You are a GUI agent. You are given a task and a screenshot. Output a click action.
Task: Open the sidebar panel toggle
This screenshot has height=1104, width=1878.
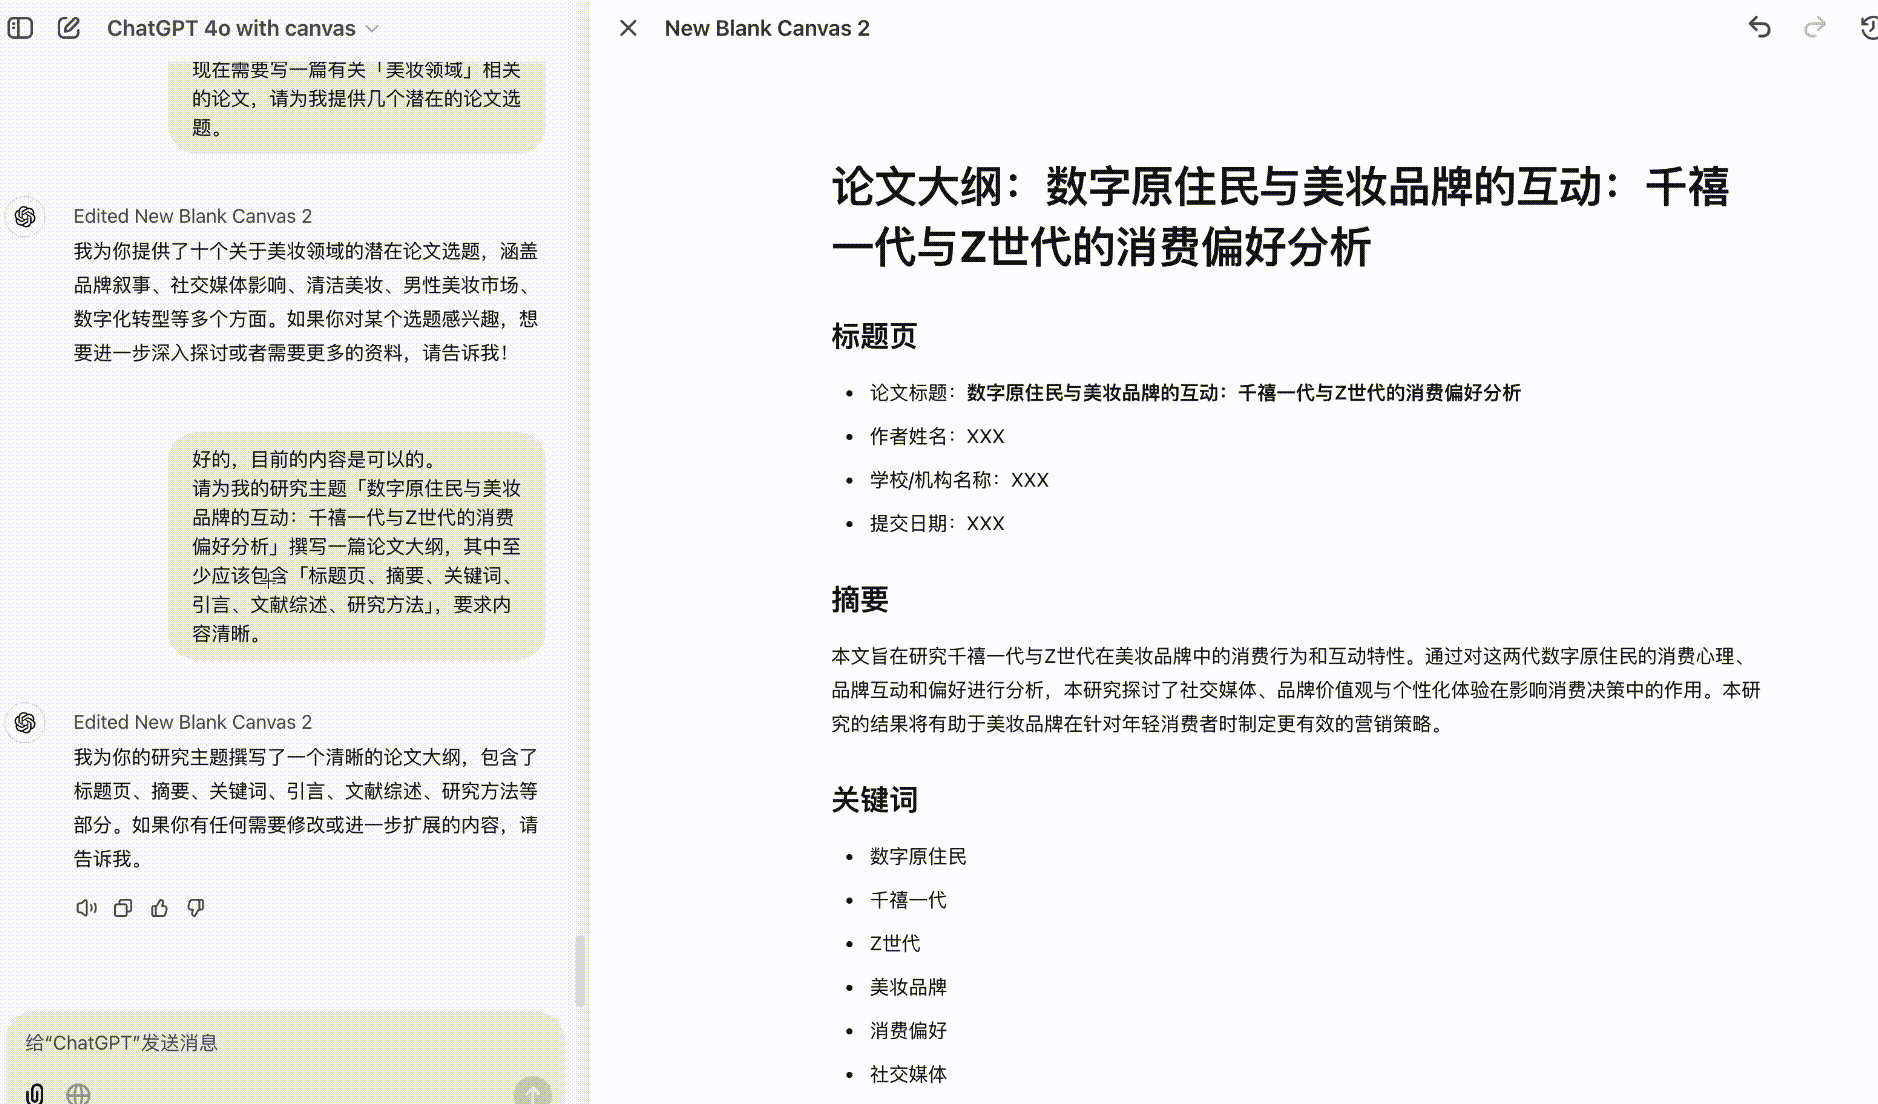point(20,28)
